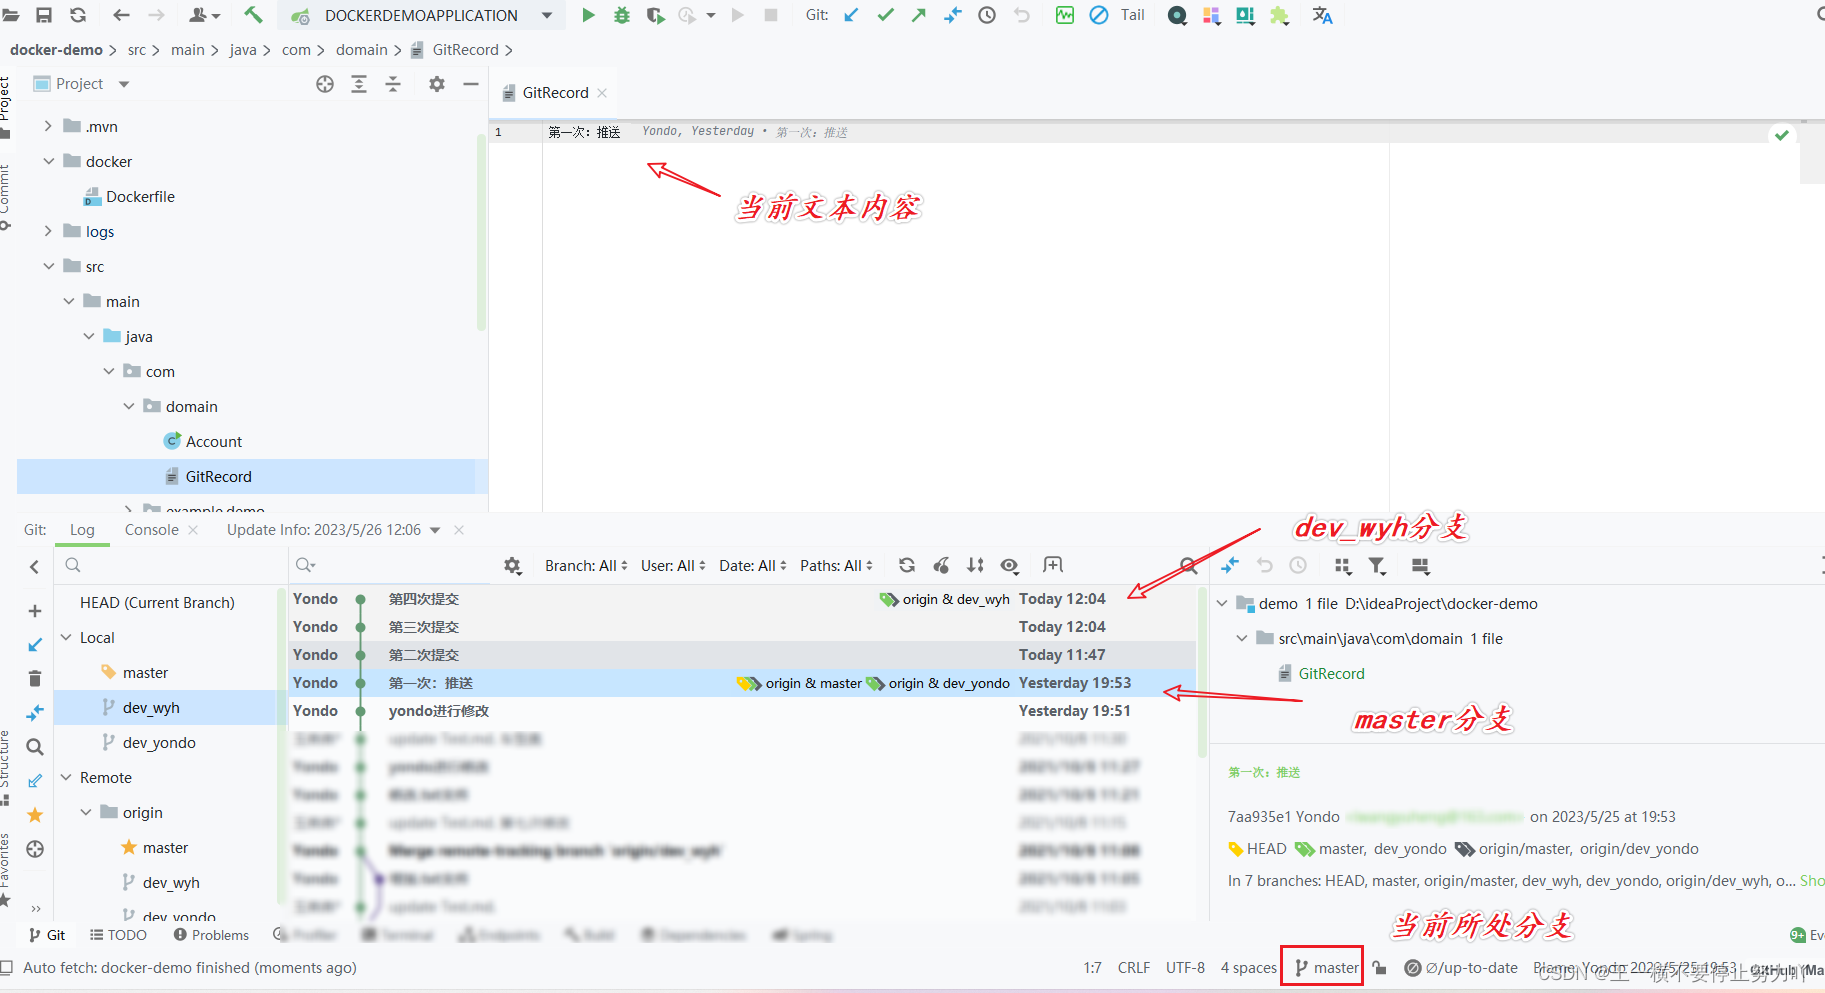Commit changes with the Git checkmark
This screenshot has width=1825, height=993.
885,15
